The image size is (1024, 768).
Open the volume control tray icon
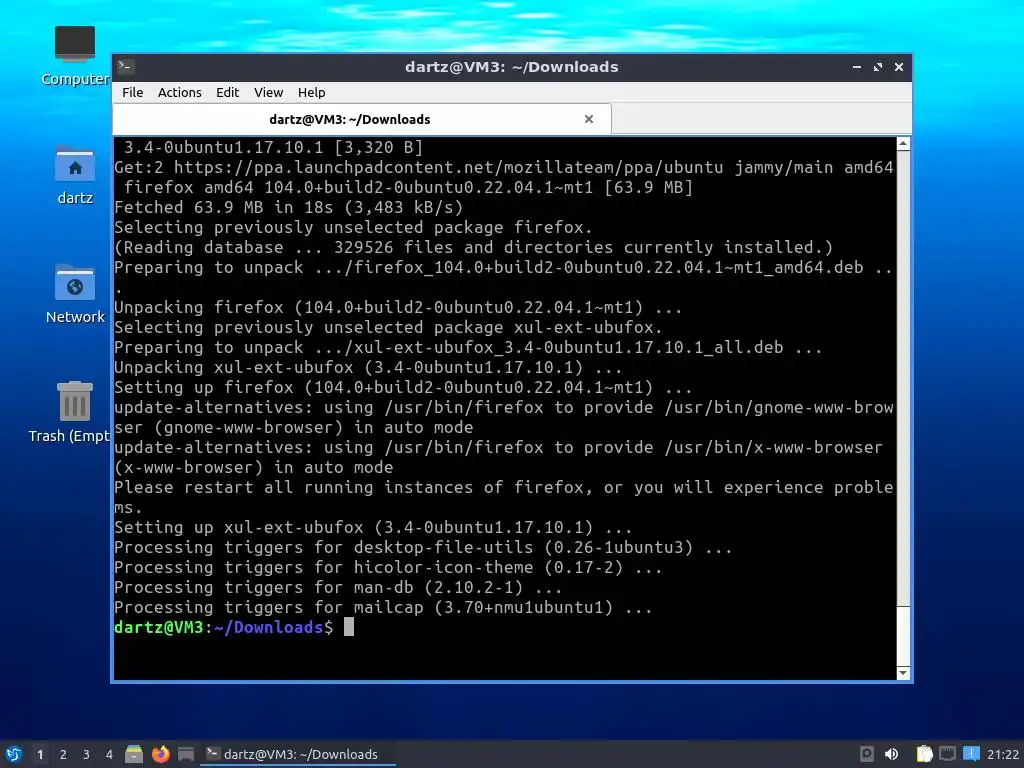891,754
